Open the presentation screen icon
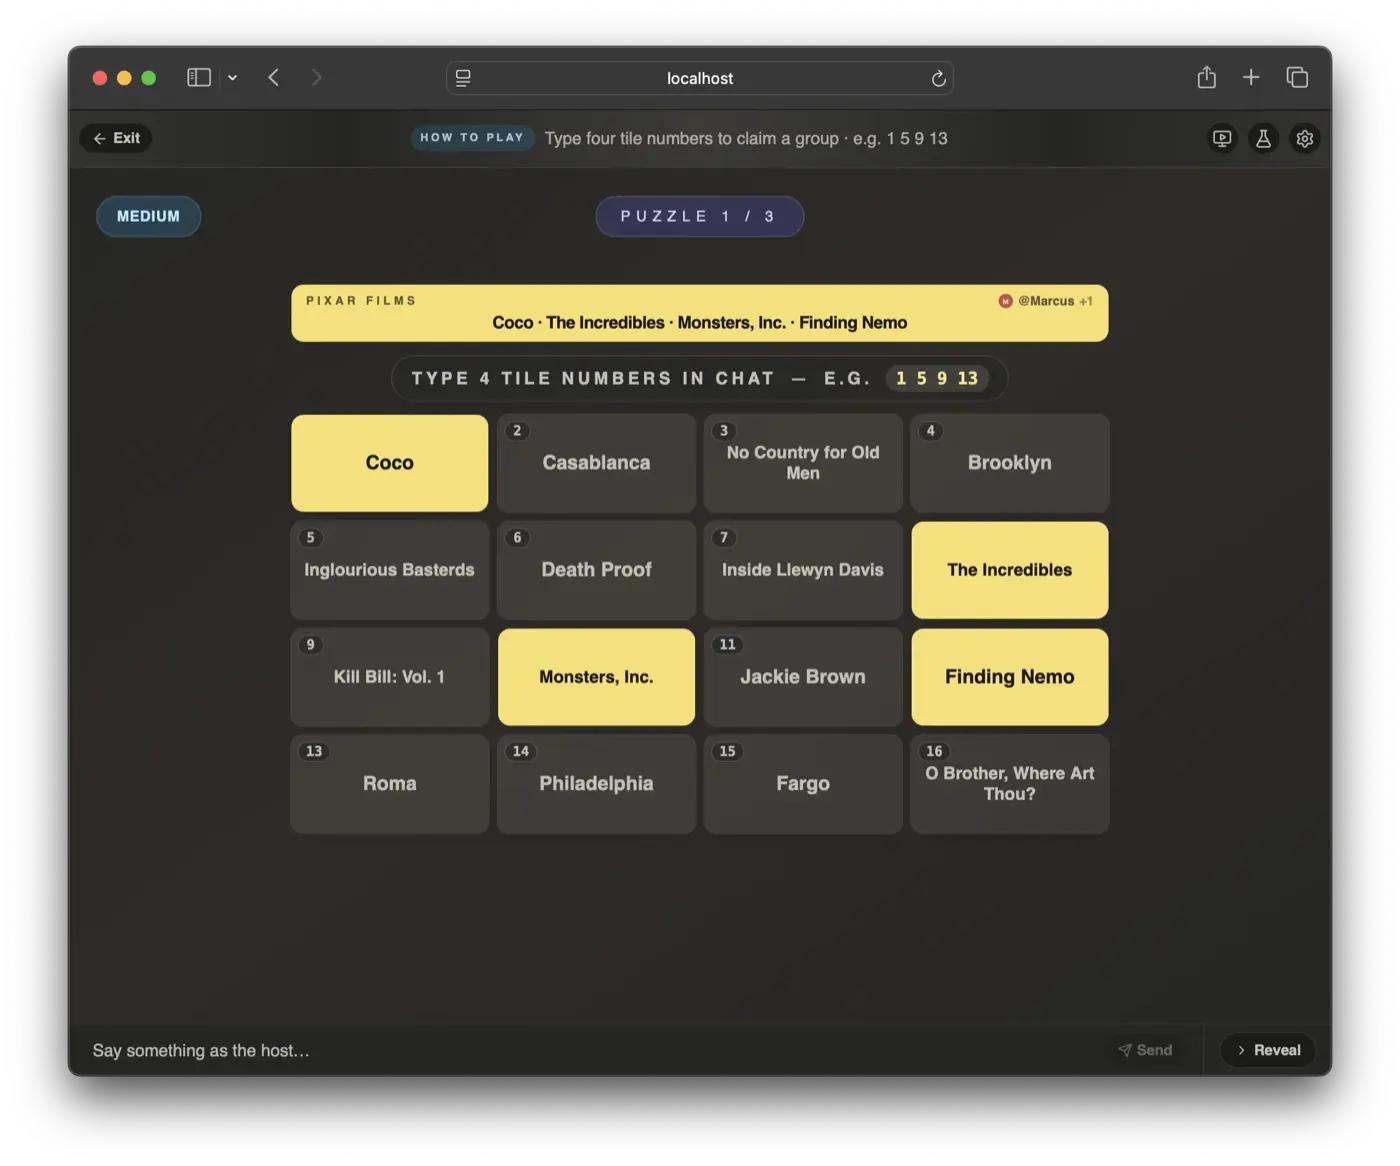Viewport: 1400px width, 1166px height. (1222, 139)
